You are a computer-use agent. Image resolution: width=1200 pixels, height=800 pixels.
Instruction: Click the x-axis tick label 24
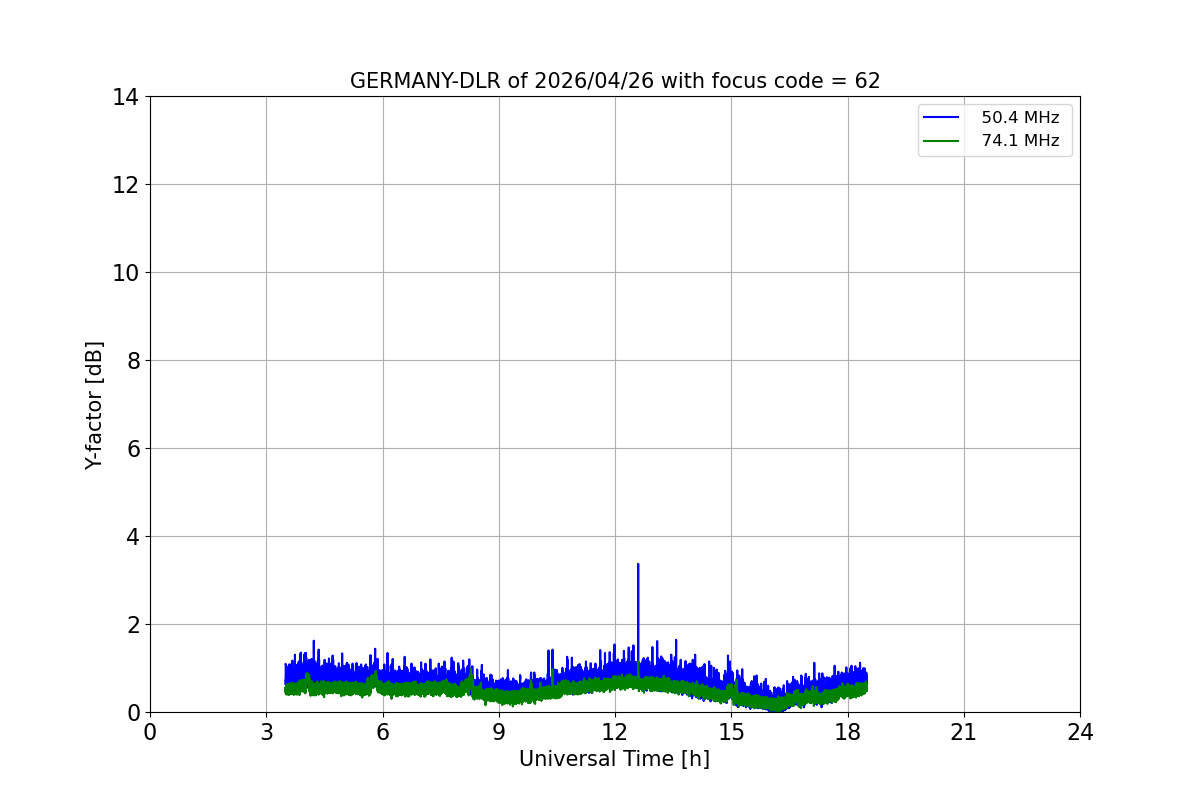(x=1080, y=732)
